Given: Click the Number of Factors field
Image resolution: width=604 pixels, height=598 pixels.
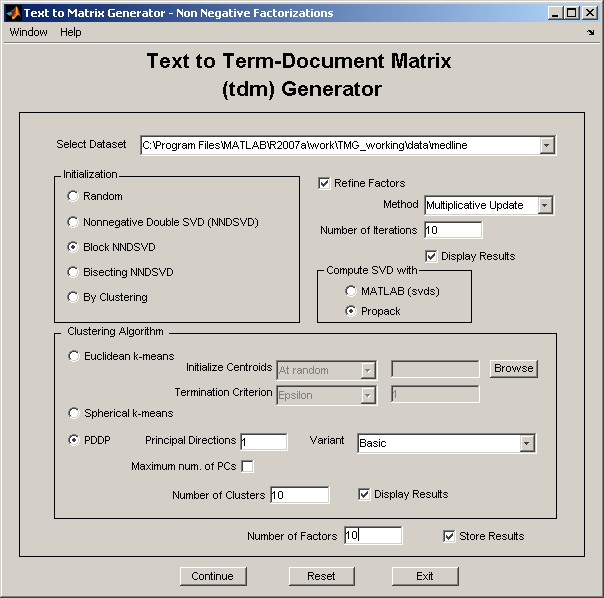Looking at the screenshot, I should pos(373,535).
